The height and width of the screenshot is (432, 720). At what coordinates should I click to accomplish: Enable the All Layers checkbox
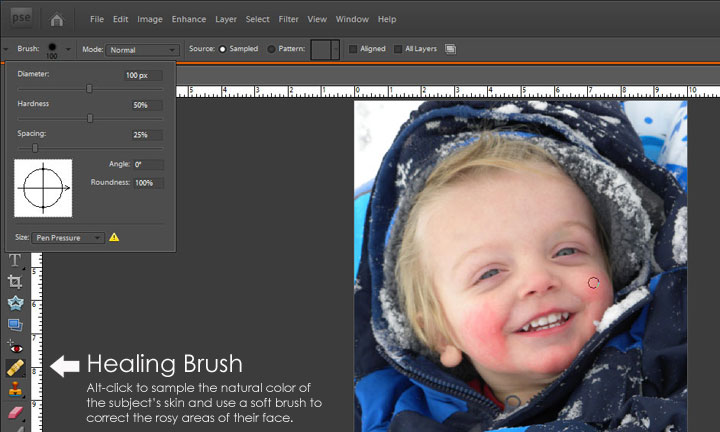(x=398, y=49)
